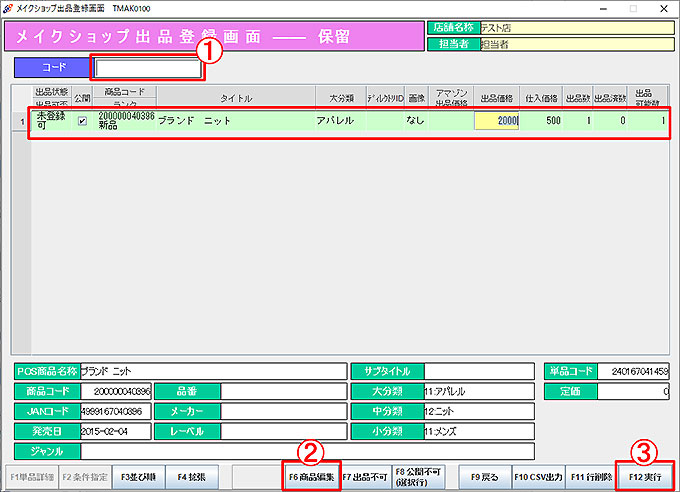The image size is (680, 492).
Task: Click the F10 CSV出力 button
Action: pos(538,475)
